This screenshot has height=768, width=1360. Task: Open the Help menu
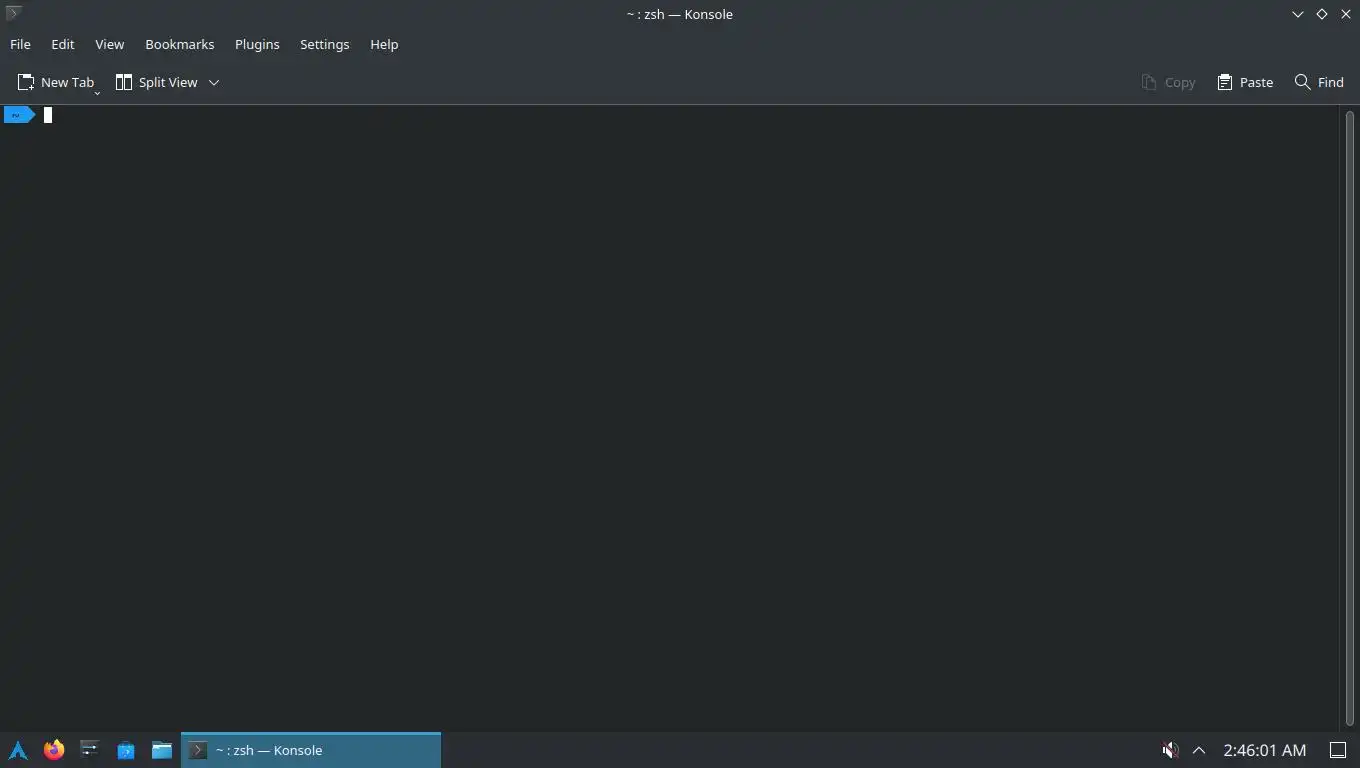[384, 44]
